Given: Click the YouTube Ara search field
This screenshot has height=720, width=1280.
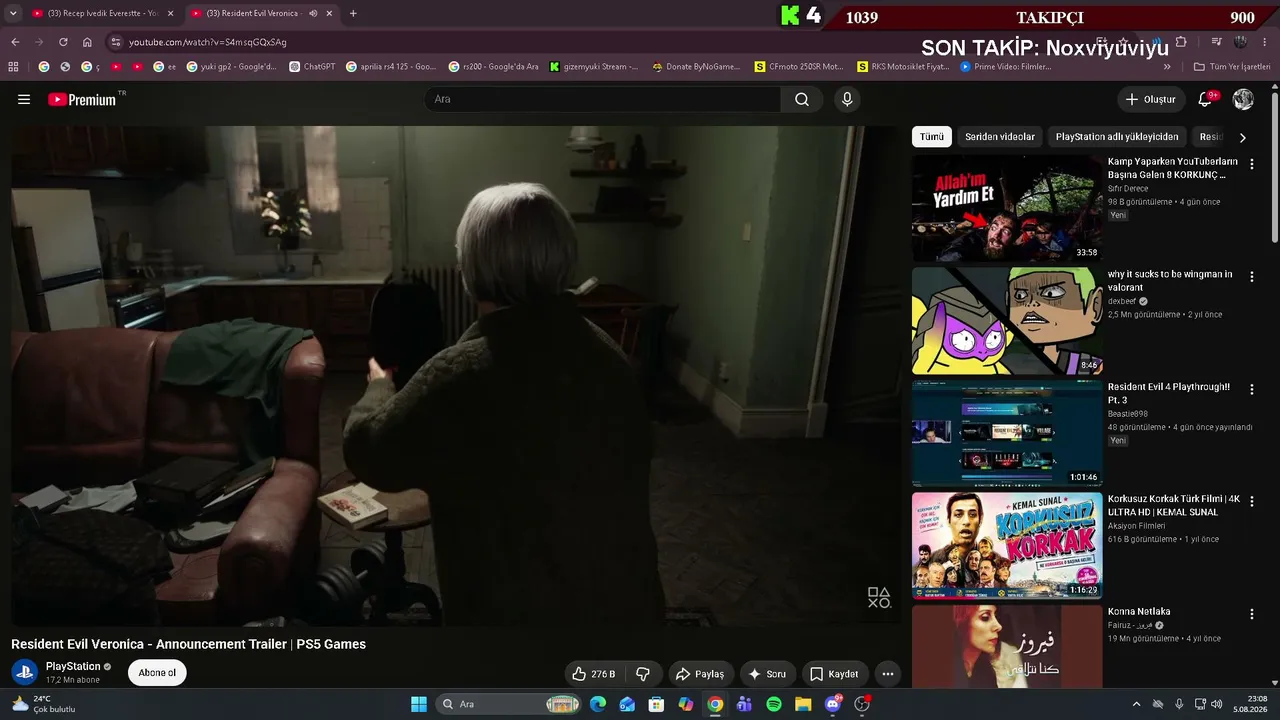Looking at the screenshot, I should (x=603, y=99).
